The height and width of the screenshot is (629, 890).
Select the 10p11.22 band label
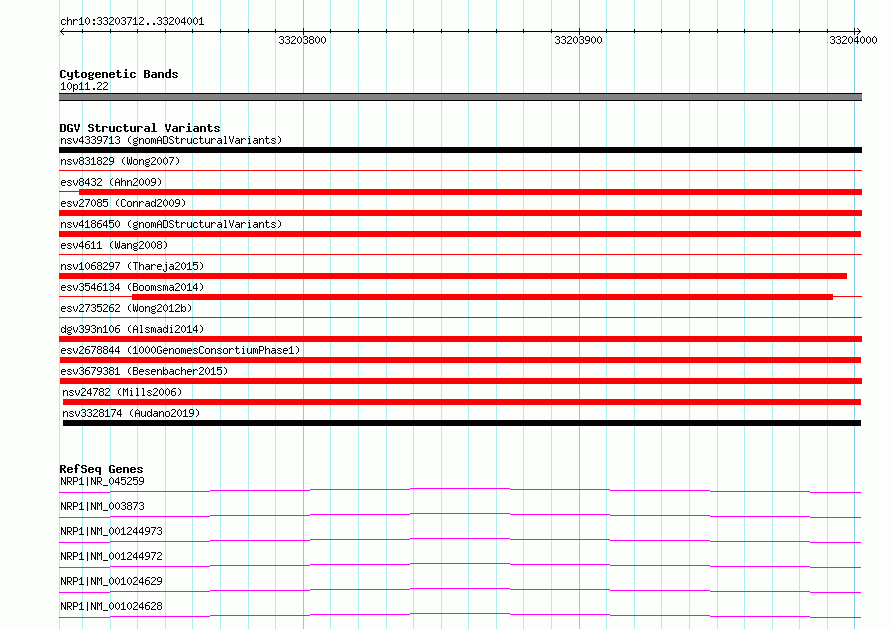(84, 86)
